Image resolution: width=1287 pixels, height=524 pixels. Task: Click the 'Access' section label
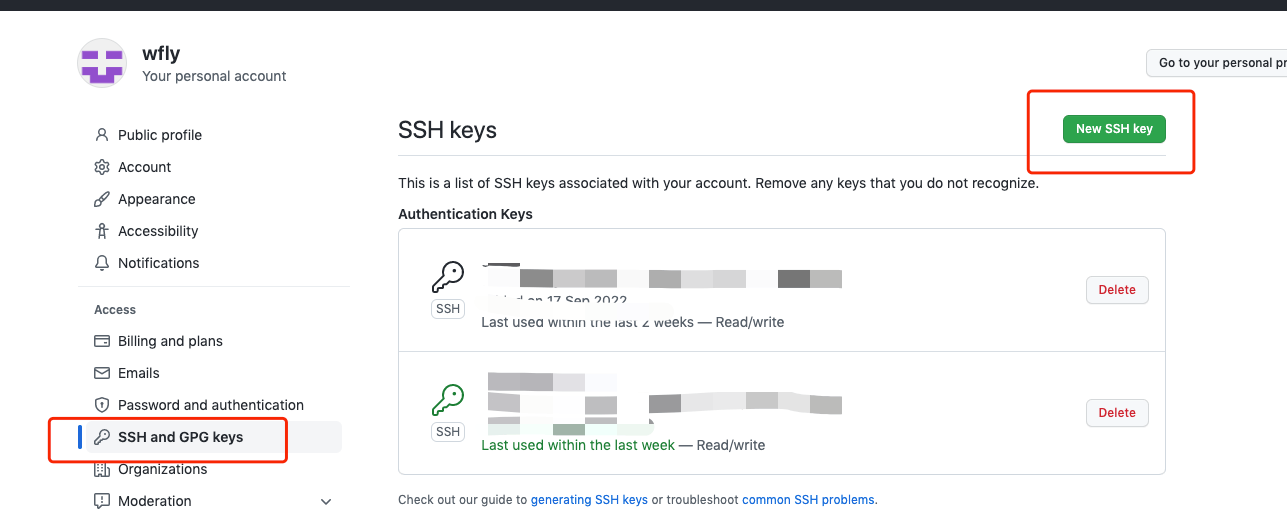(x=115, y=310)
